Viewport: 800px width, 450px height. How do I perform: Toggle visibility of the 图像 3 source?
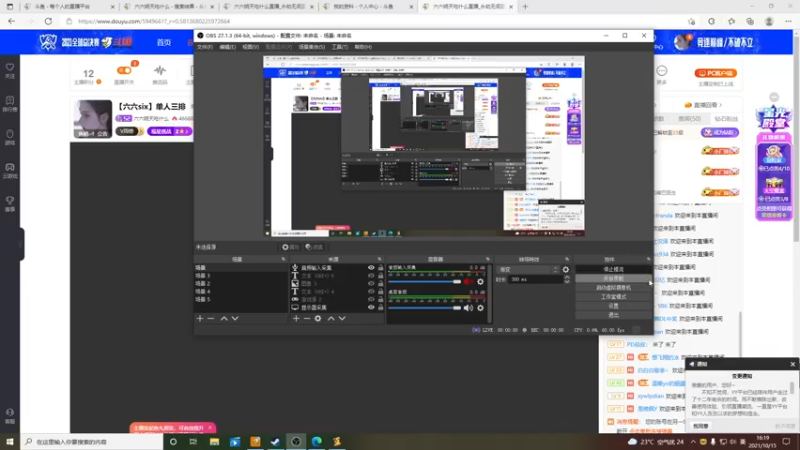click(x=371, y=283)
